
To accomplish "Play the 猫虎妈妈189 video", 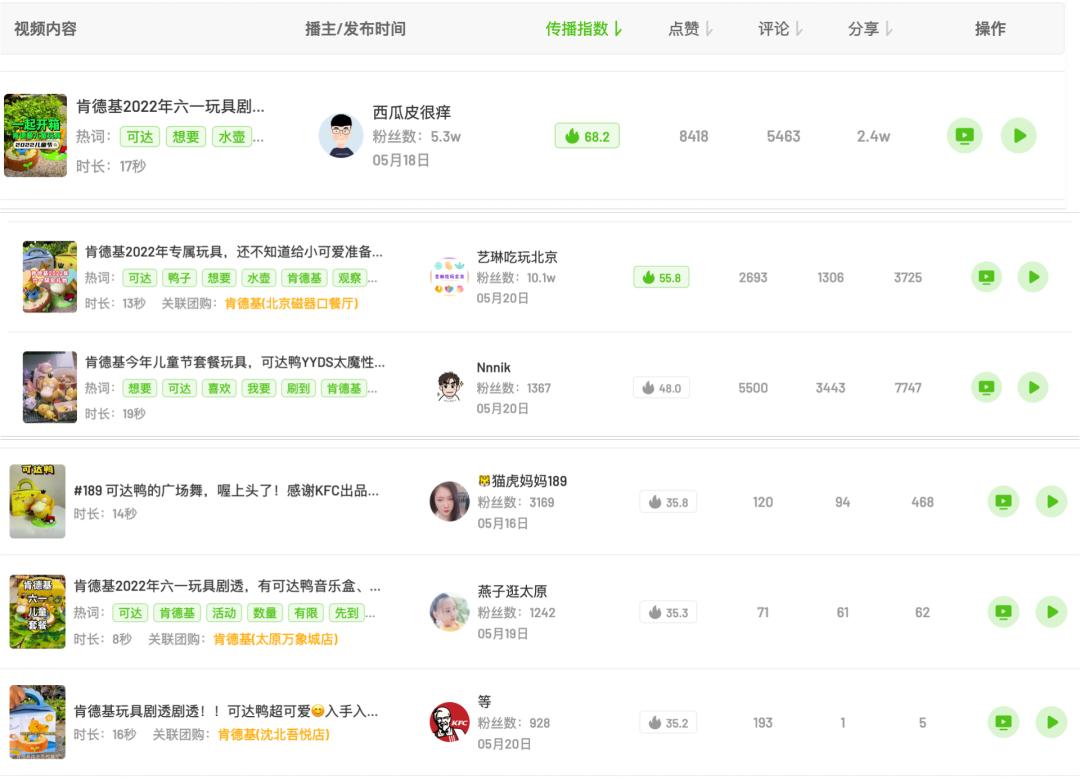I will click(1050, 501).
